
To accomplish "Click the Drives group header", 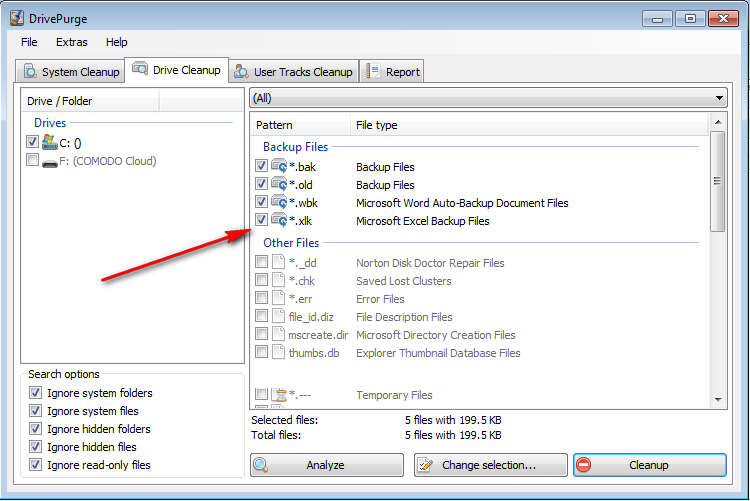I will [x=50, y=123].
